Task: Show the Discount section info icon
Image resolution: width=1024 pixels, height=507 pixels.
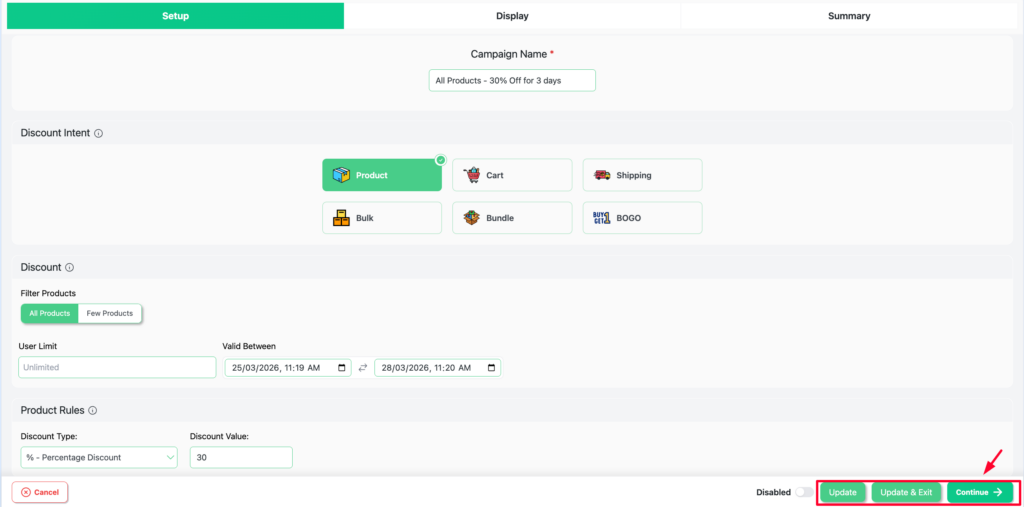Action: click(x=70, y=268)
